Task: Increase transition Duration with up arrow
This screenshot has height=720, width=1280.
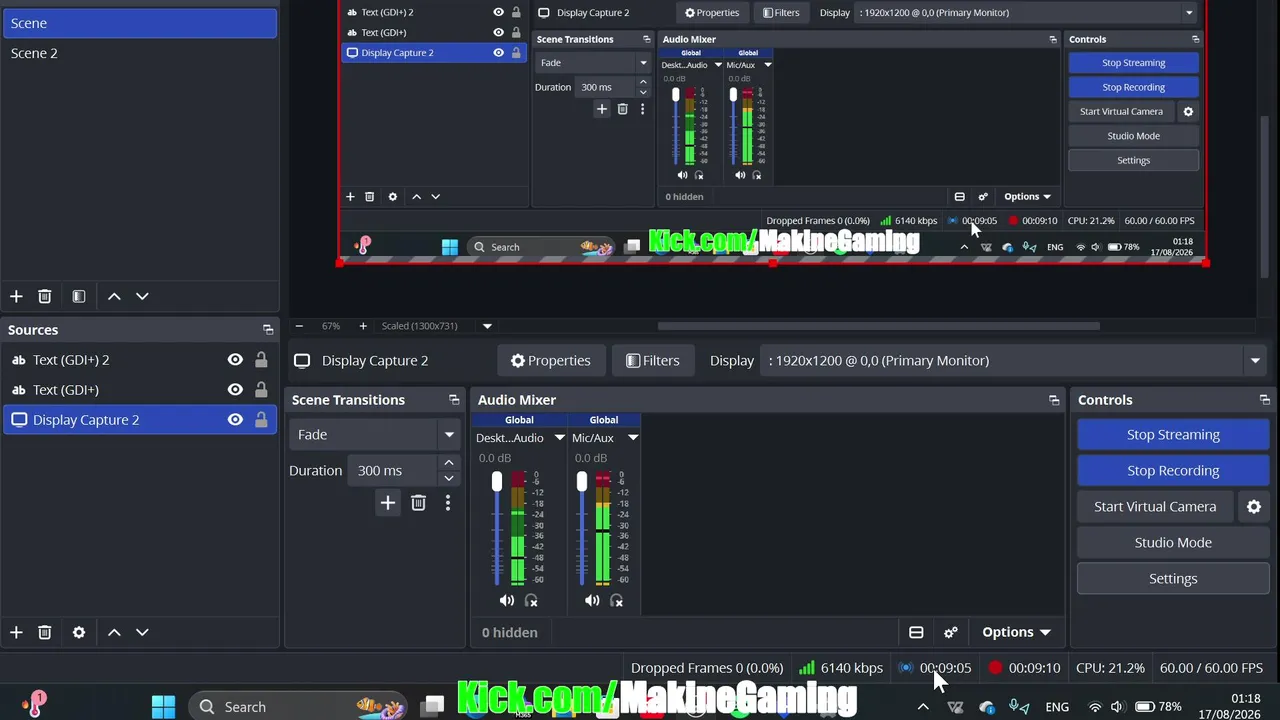Action: [449, 463]
